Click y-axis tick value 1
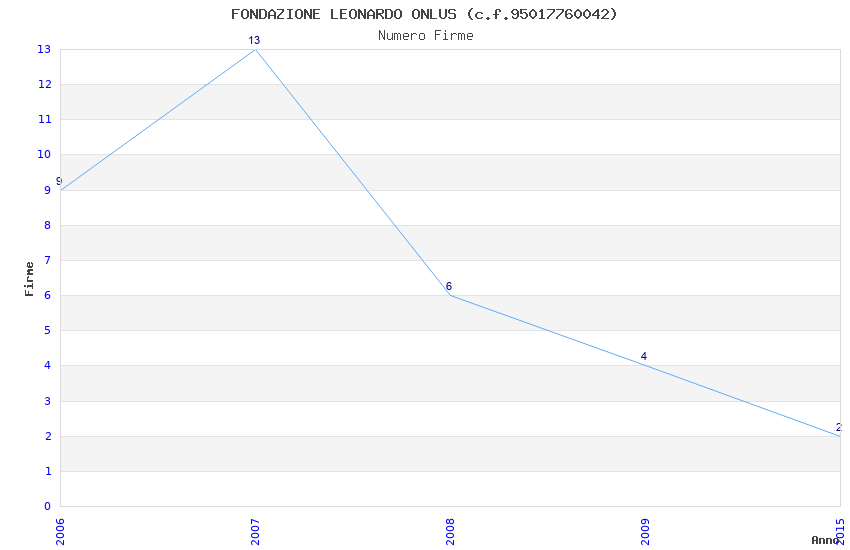This screenshot has width=850, height=550. [48, 471]
